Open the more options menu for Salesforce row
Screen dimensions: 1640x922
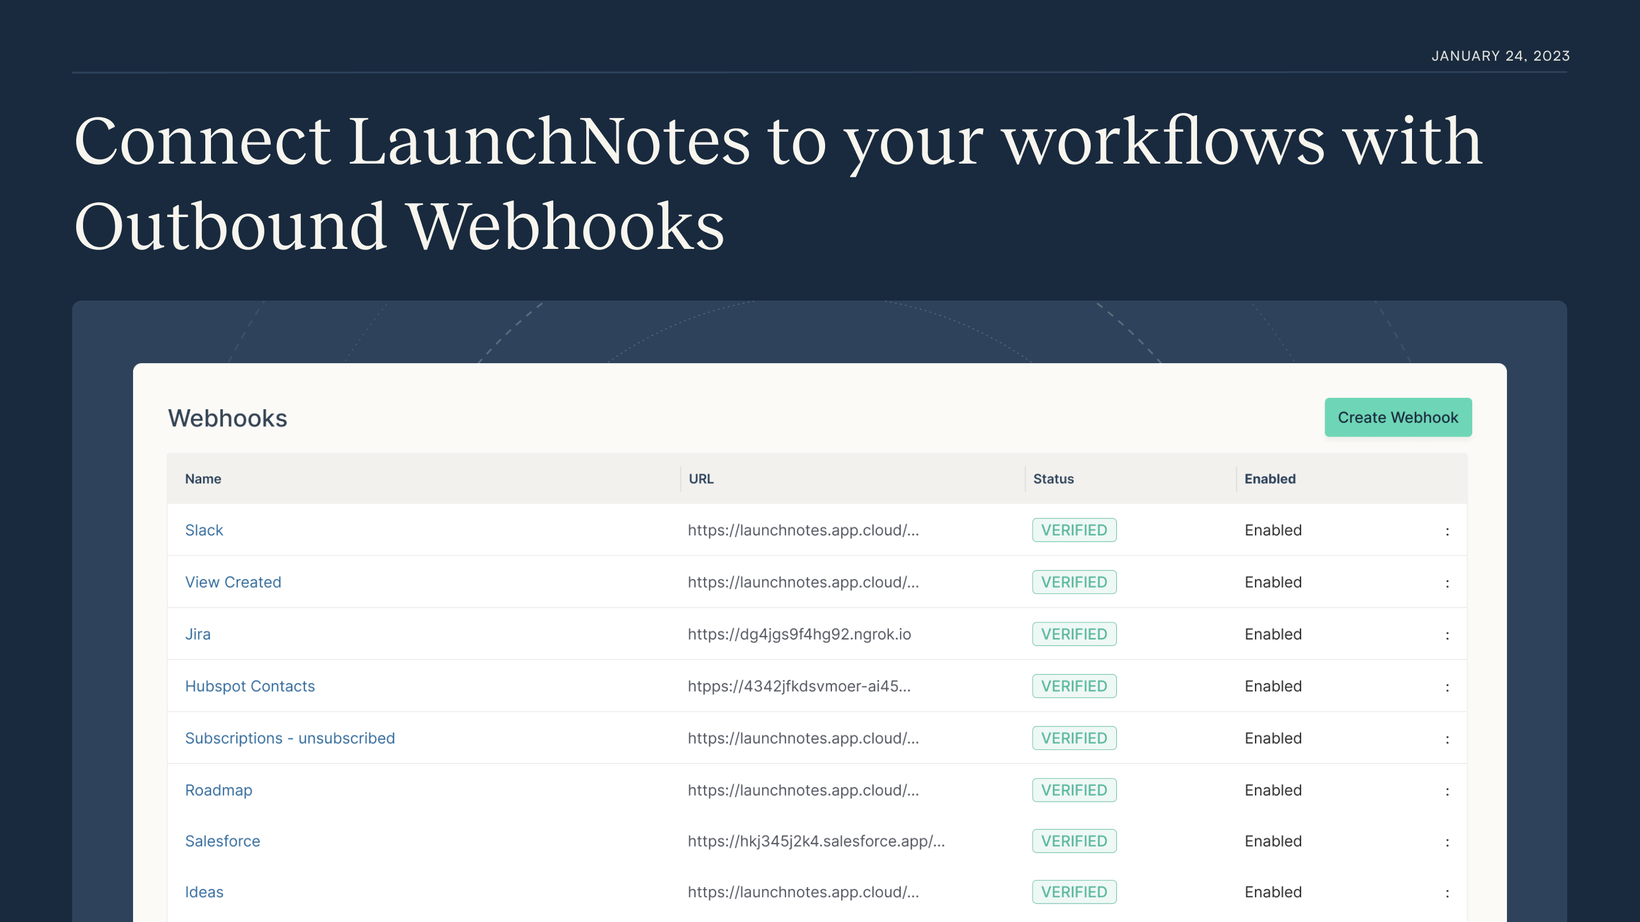pos(1447,842)
